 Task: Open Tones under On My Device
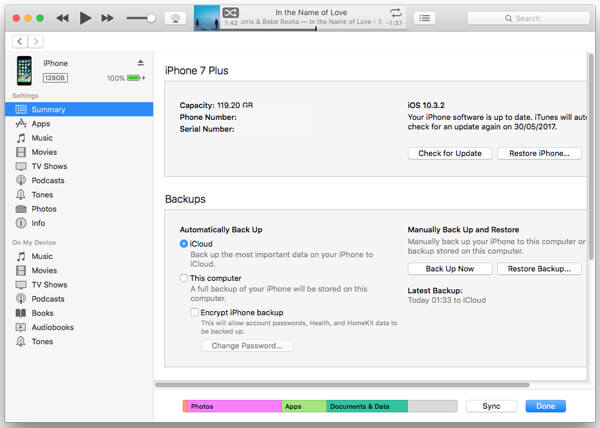79,342
